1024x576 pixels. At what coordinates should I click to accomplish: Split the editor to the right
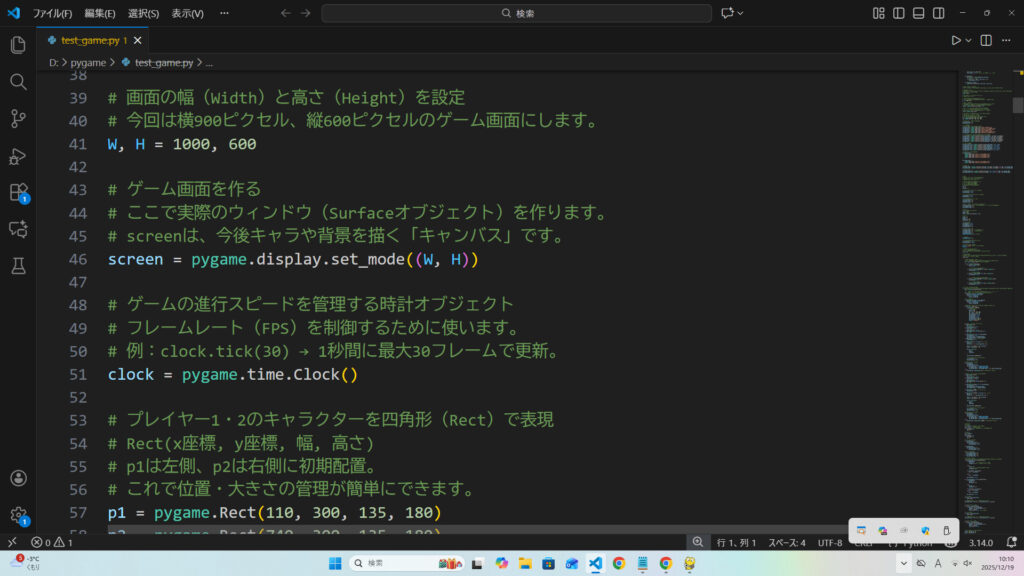tap(986, 40)
